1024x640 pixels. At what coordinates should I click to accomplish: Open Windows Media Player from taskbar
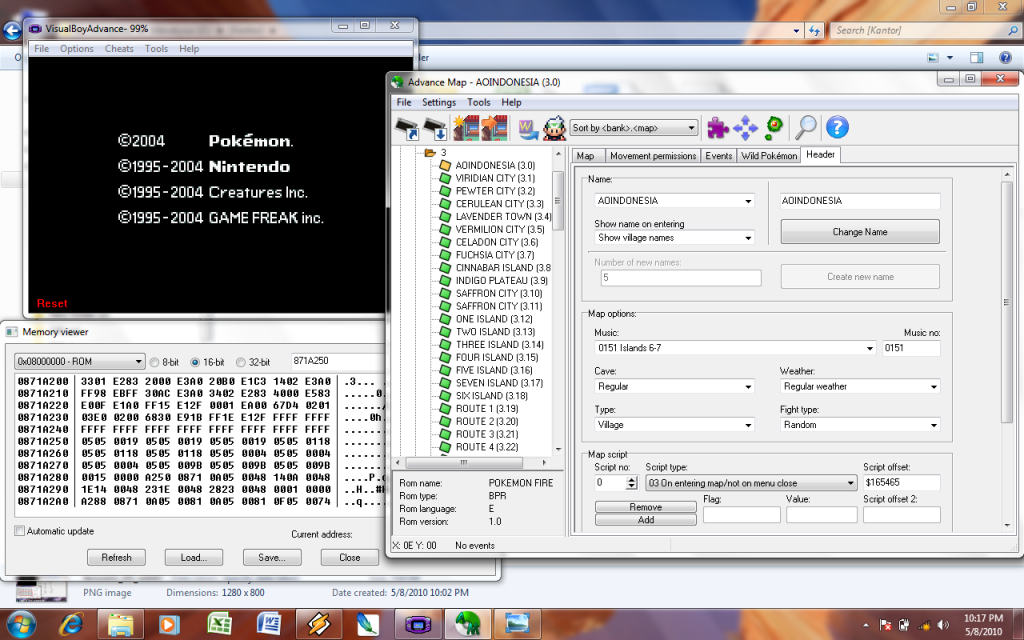pyautogui.click(x=168, y=625)
